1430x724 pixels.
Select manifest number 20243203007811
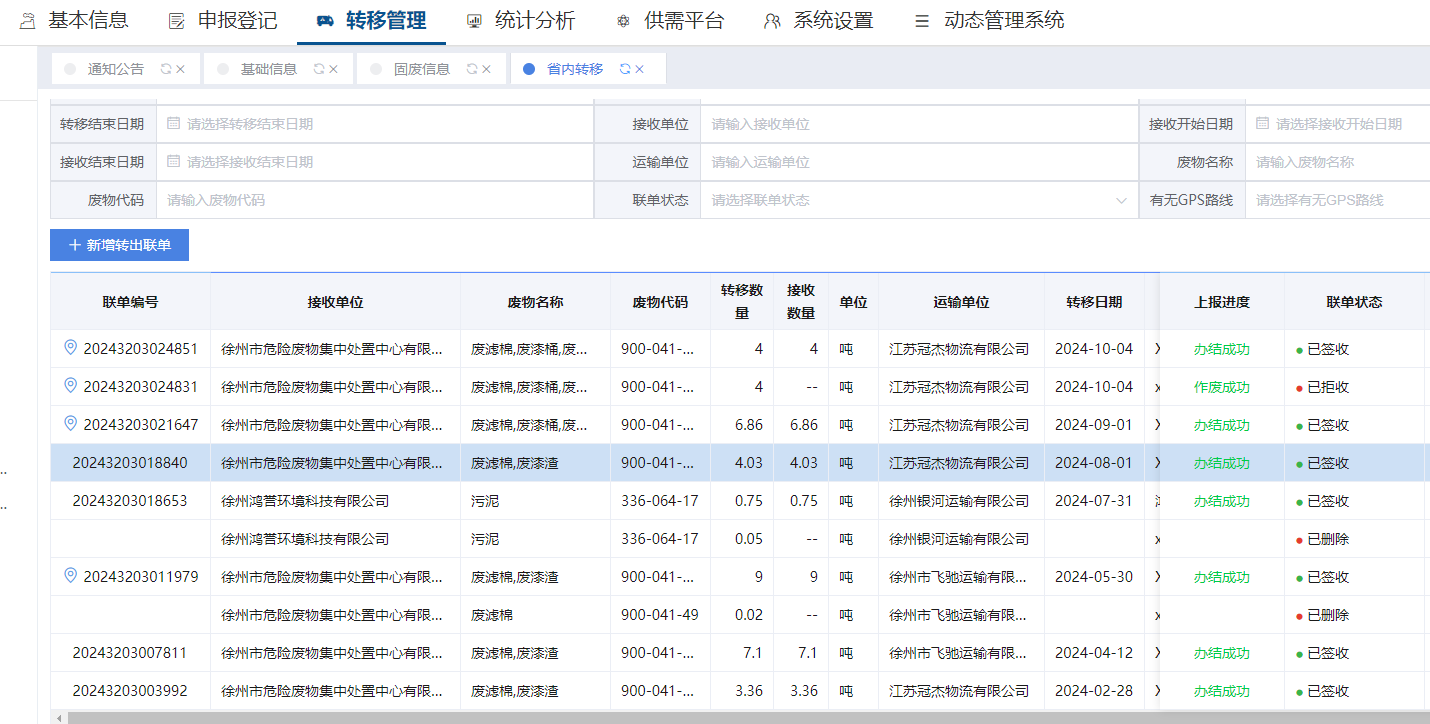click(130, 653)
